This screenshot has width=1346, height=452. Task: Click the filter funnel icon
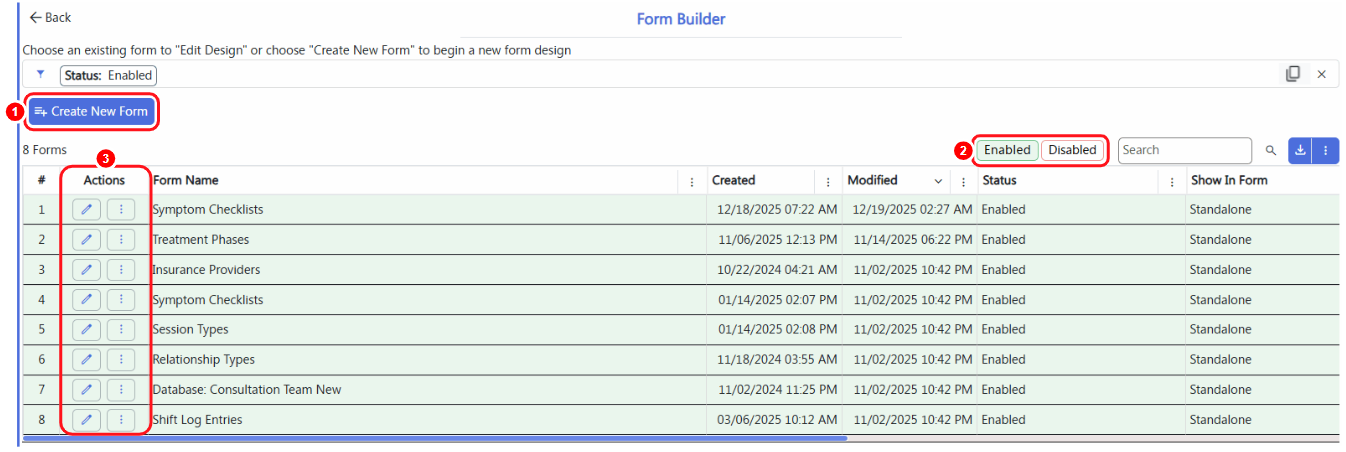tap(41, 74)
